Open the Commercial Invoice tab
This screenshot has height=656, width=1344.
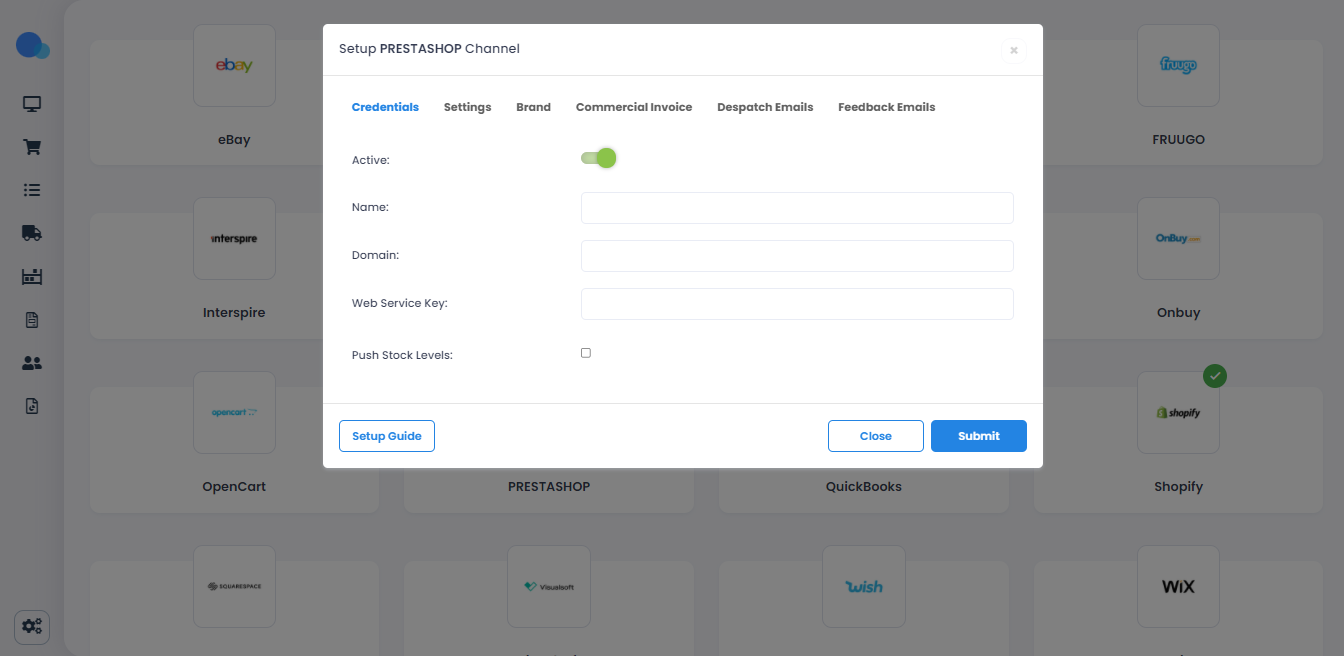pyautogui.click(x=634, y=107)
